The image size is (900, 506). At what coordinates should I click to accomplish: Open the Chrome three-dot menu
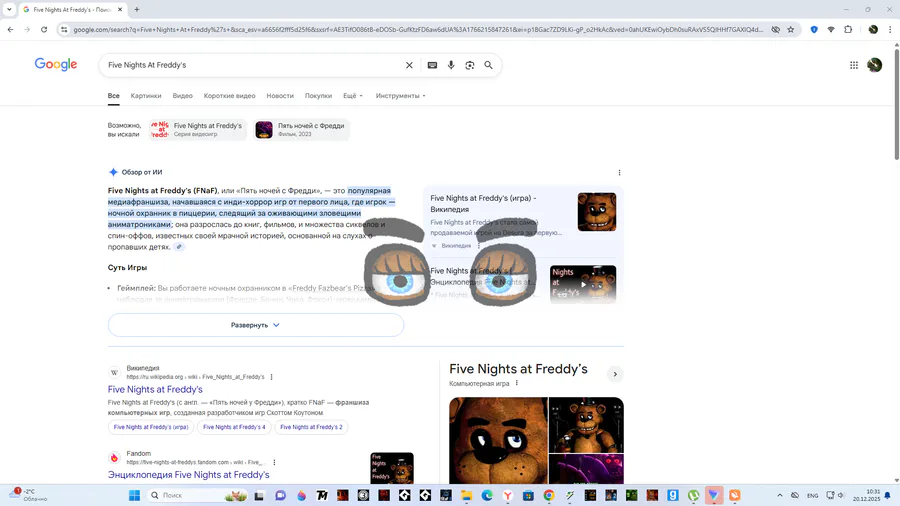point(890,29)
